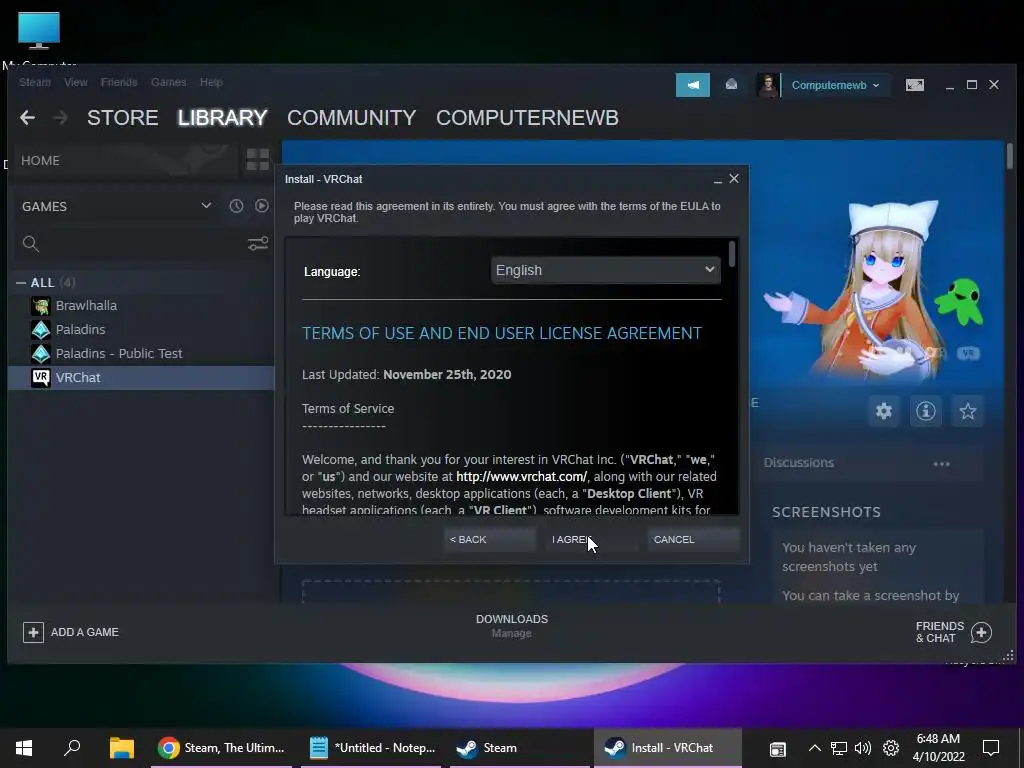Image resolution: width=1024 pixels, height=768 pixels.
Task: Open VRChat manage settings gear
Action: [884, 411]
